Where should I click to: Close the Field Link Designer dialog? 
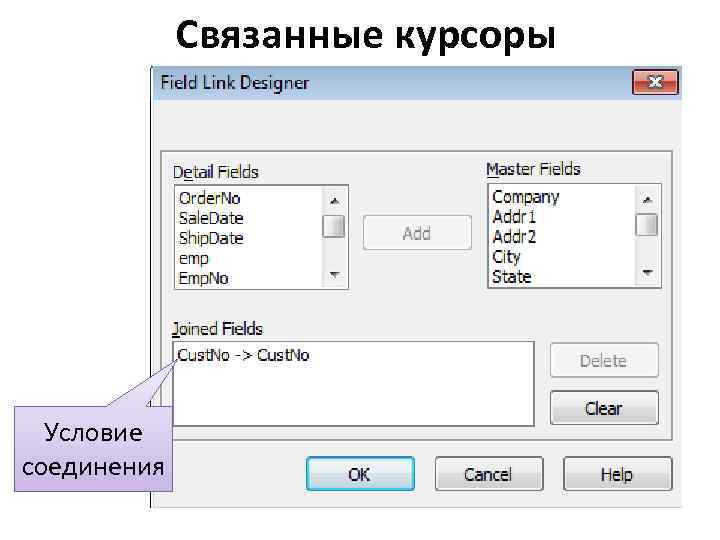point(655,82)
